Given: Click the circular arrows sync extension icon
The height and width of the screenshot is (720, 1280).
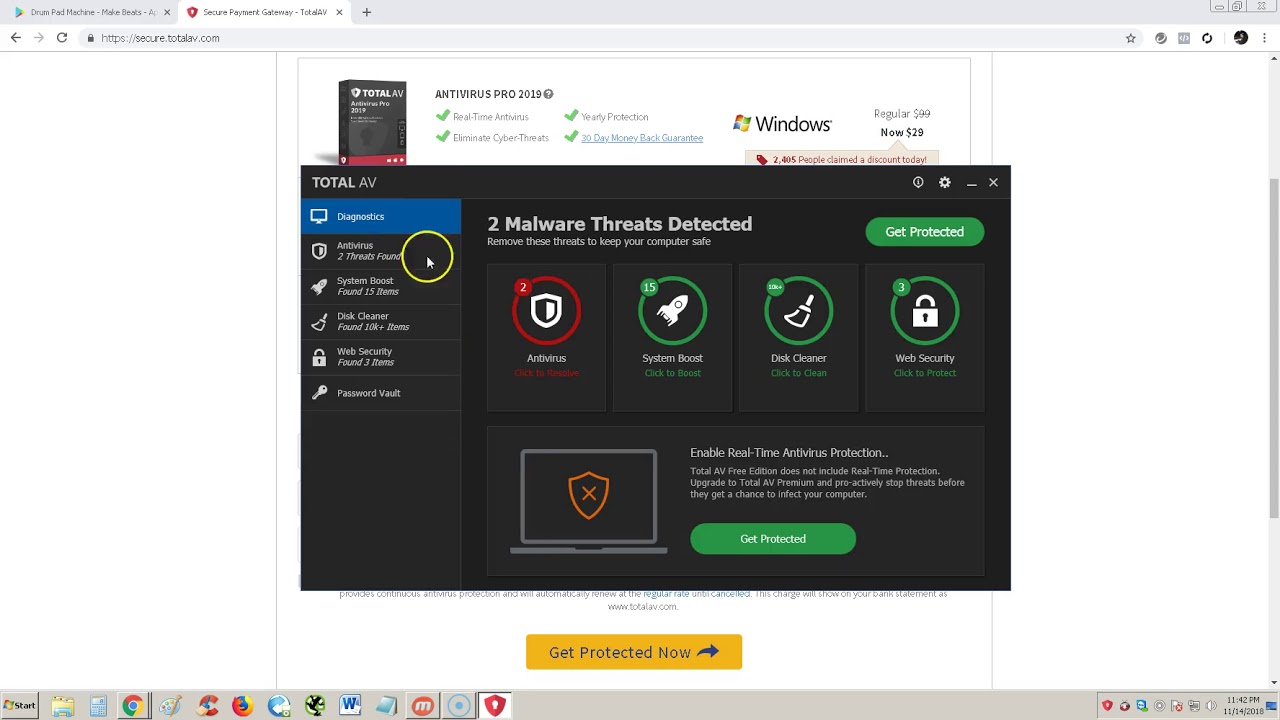Looking at the screenshot, I should pos(1207,38).
